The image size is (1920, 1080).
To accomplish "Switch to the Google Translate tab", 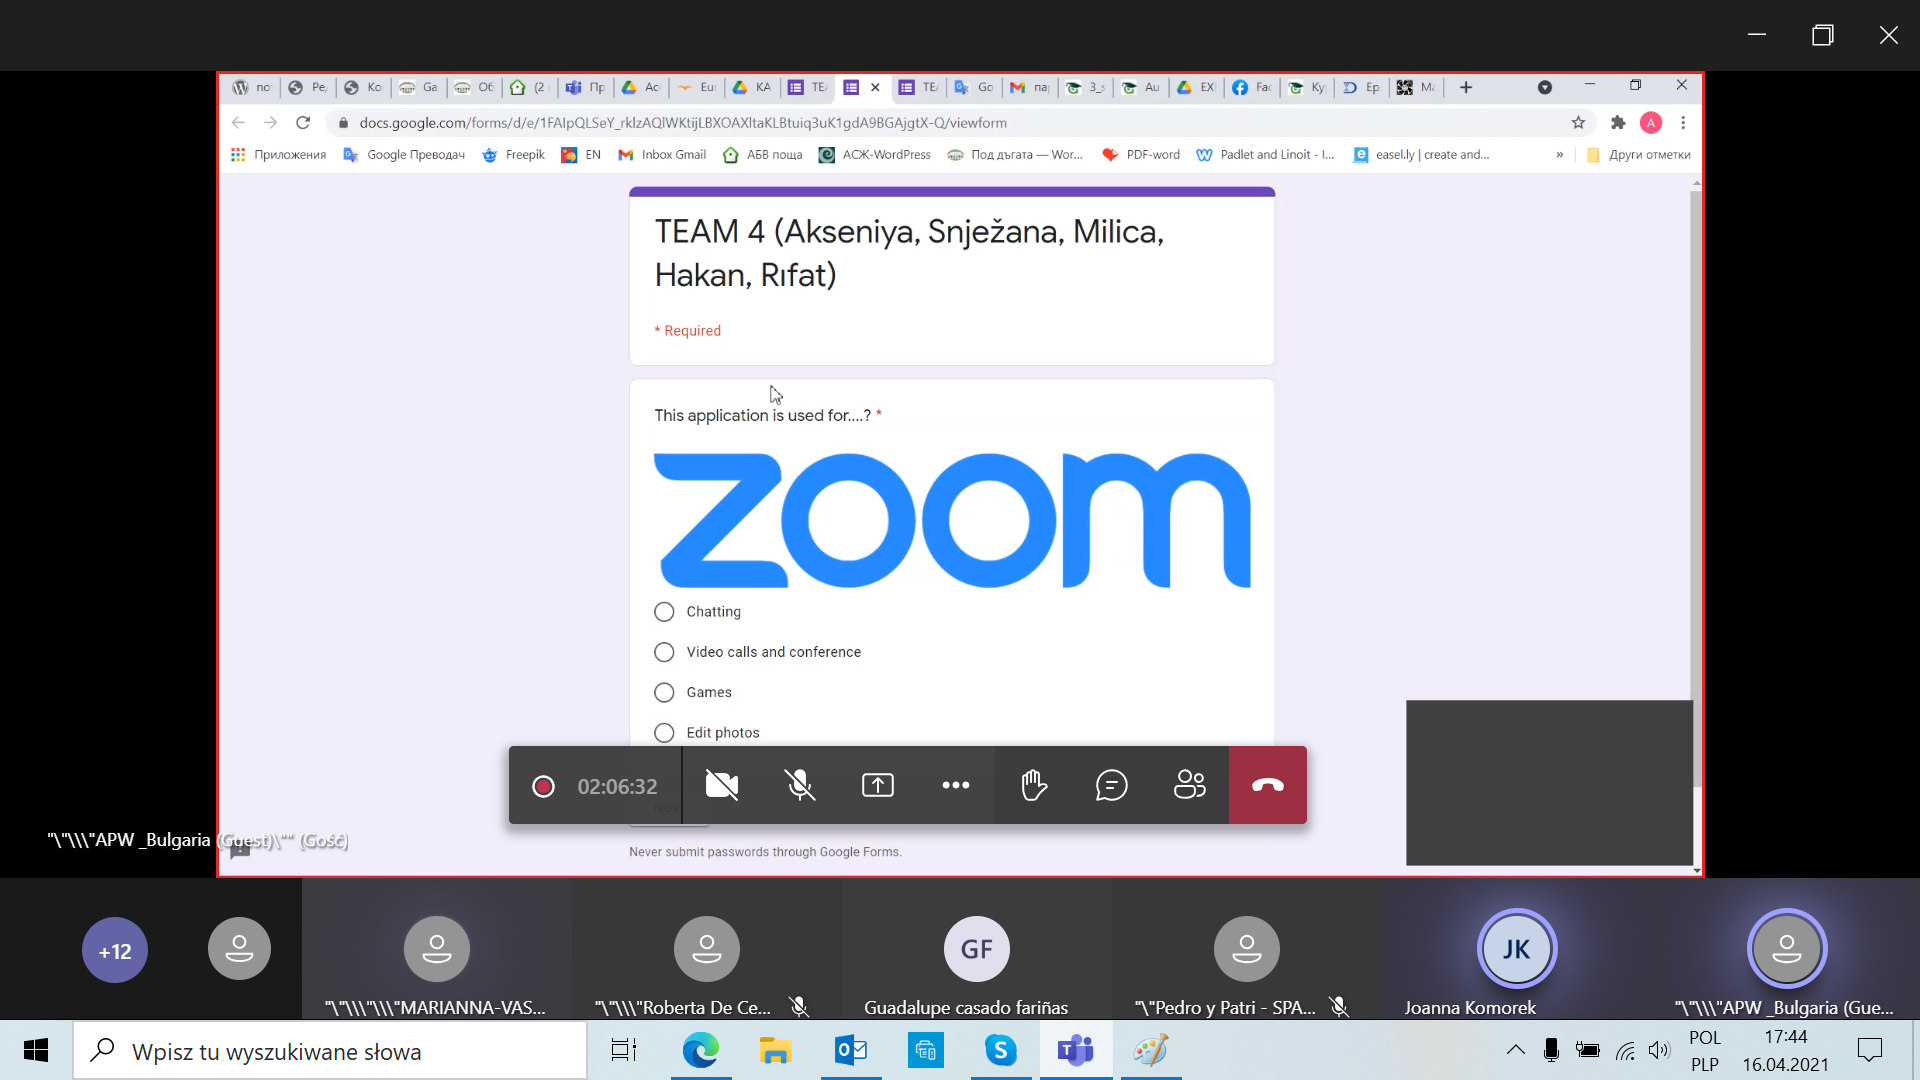I will [x=973, y=87].
